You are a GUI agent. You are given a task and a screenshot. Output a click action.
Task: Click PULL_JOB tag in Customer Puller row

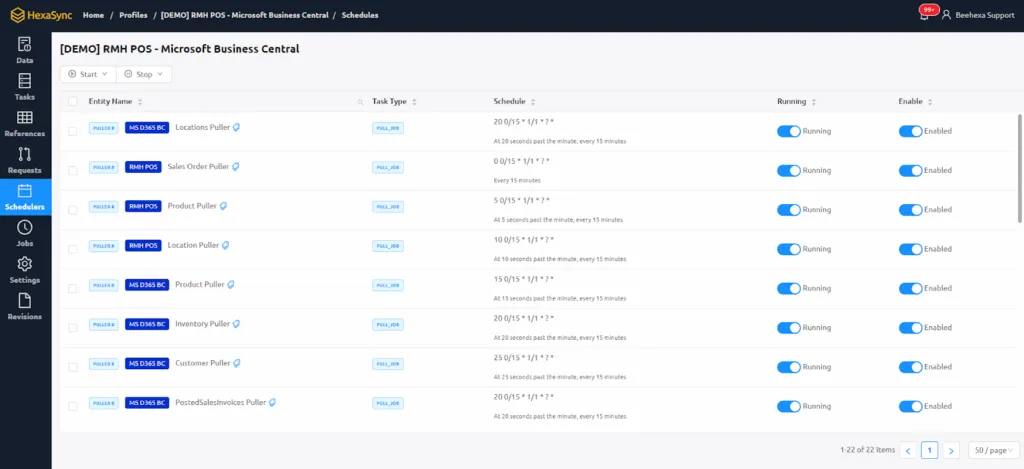pyautogui.click(x=388, y=364)
